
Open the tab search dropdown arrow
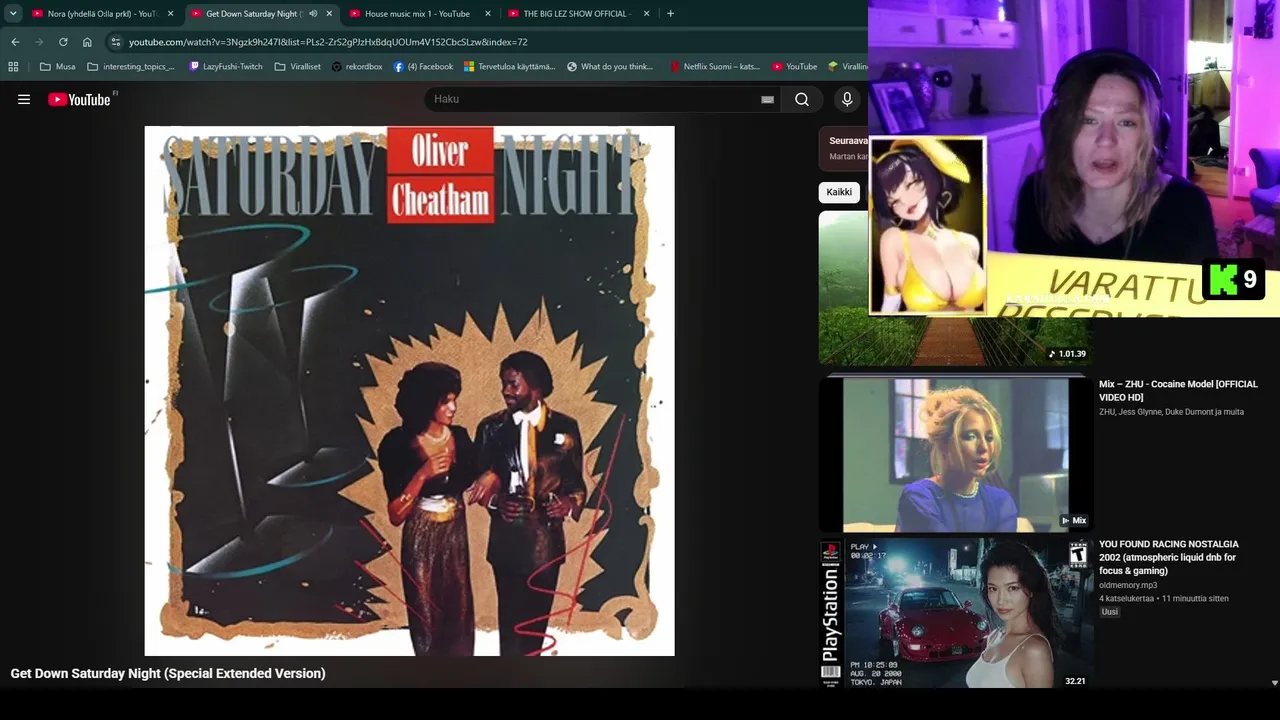[13, 14]
